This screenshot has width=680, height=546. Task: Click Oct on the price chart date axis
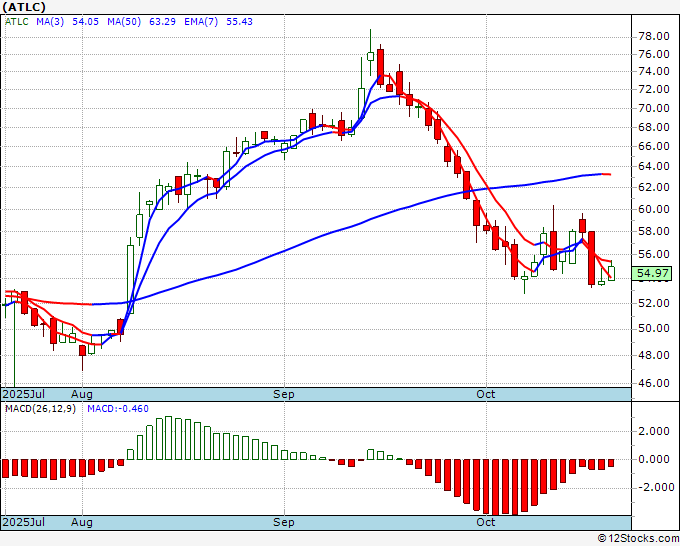coord(486,394)
